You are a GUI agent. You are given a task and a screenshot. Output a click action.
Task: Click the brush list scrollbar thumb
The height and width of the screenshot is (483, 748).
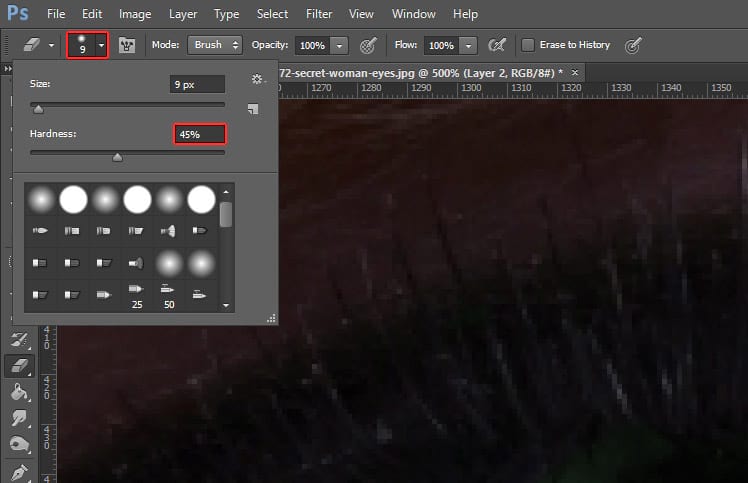click(x=226, y=214)
